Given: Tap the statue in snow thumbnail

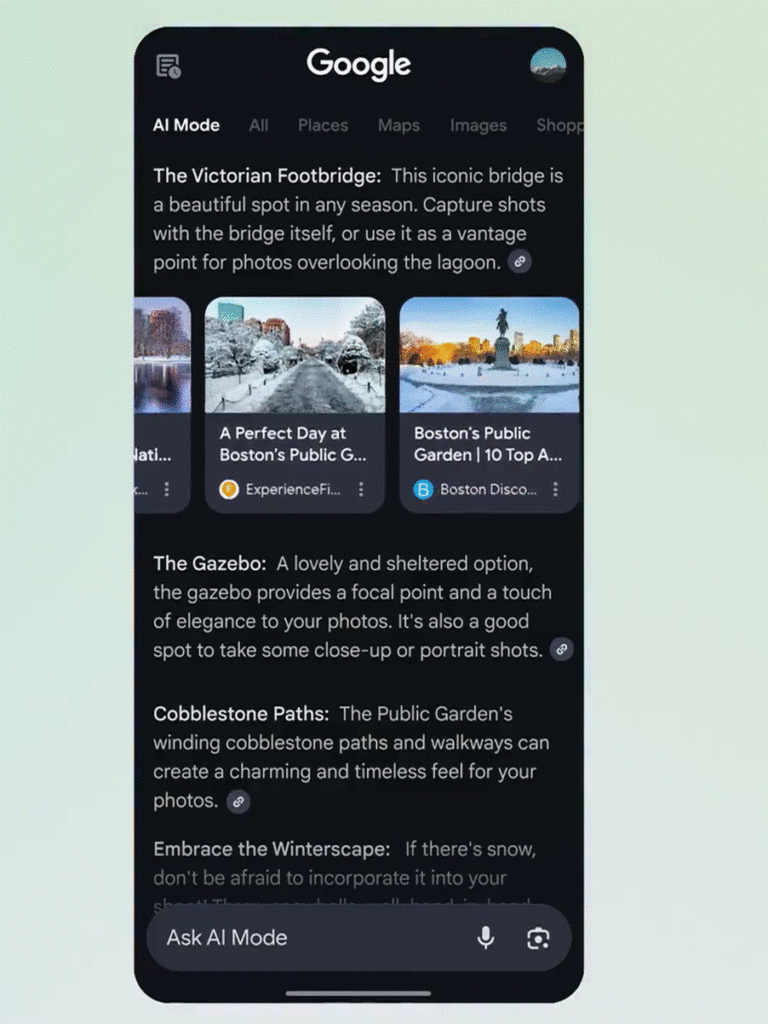Looking at the screenshot, I should click(489, 355).
